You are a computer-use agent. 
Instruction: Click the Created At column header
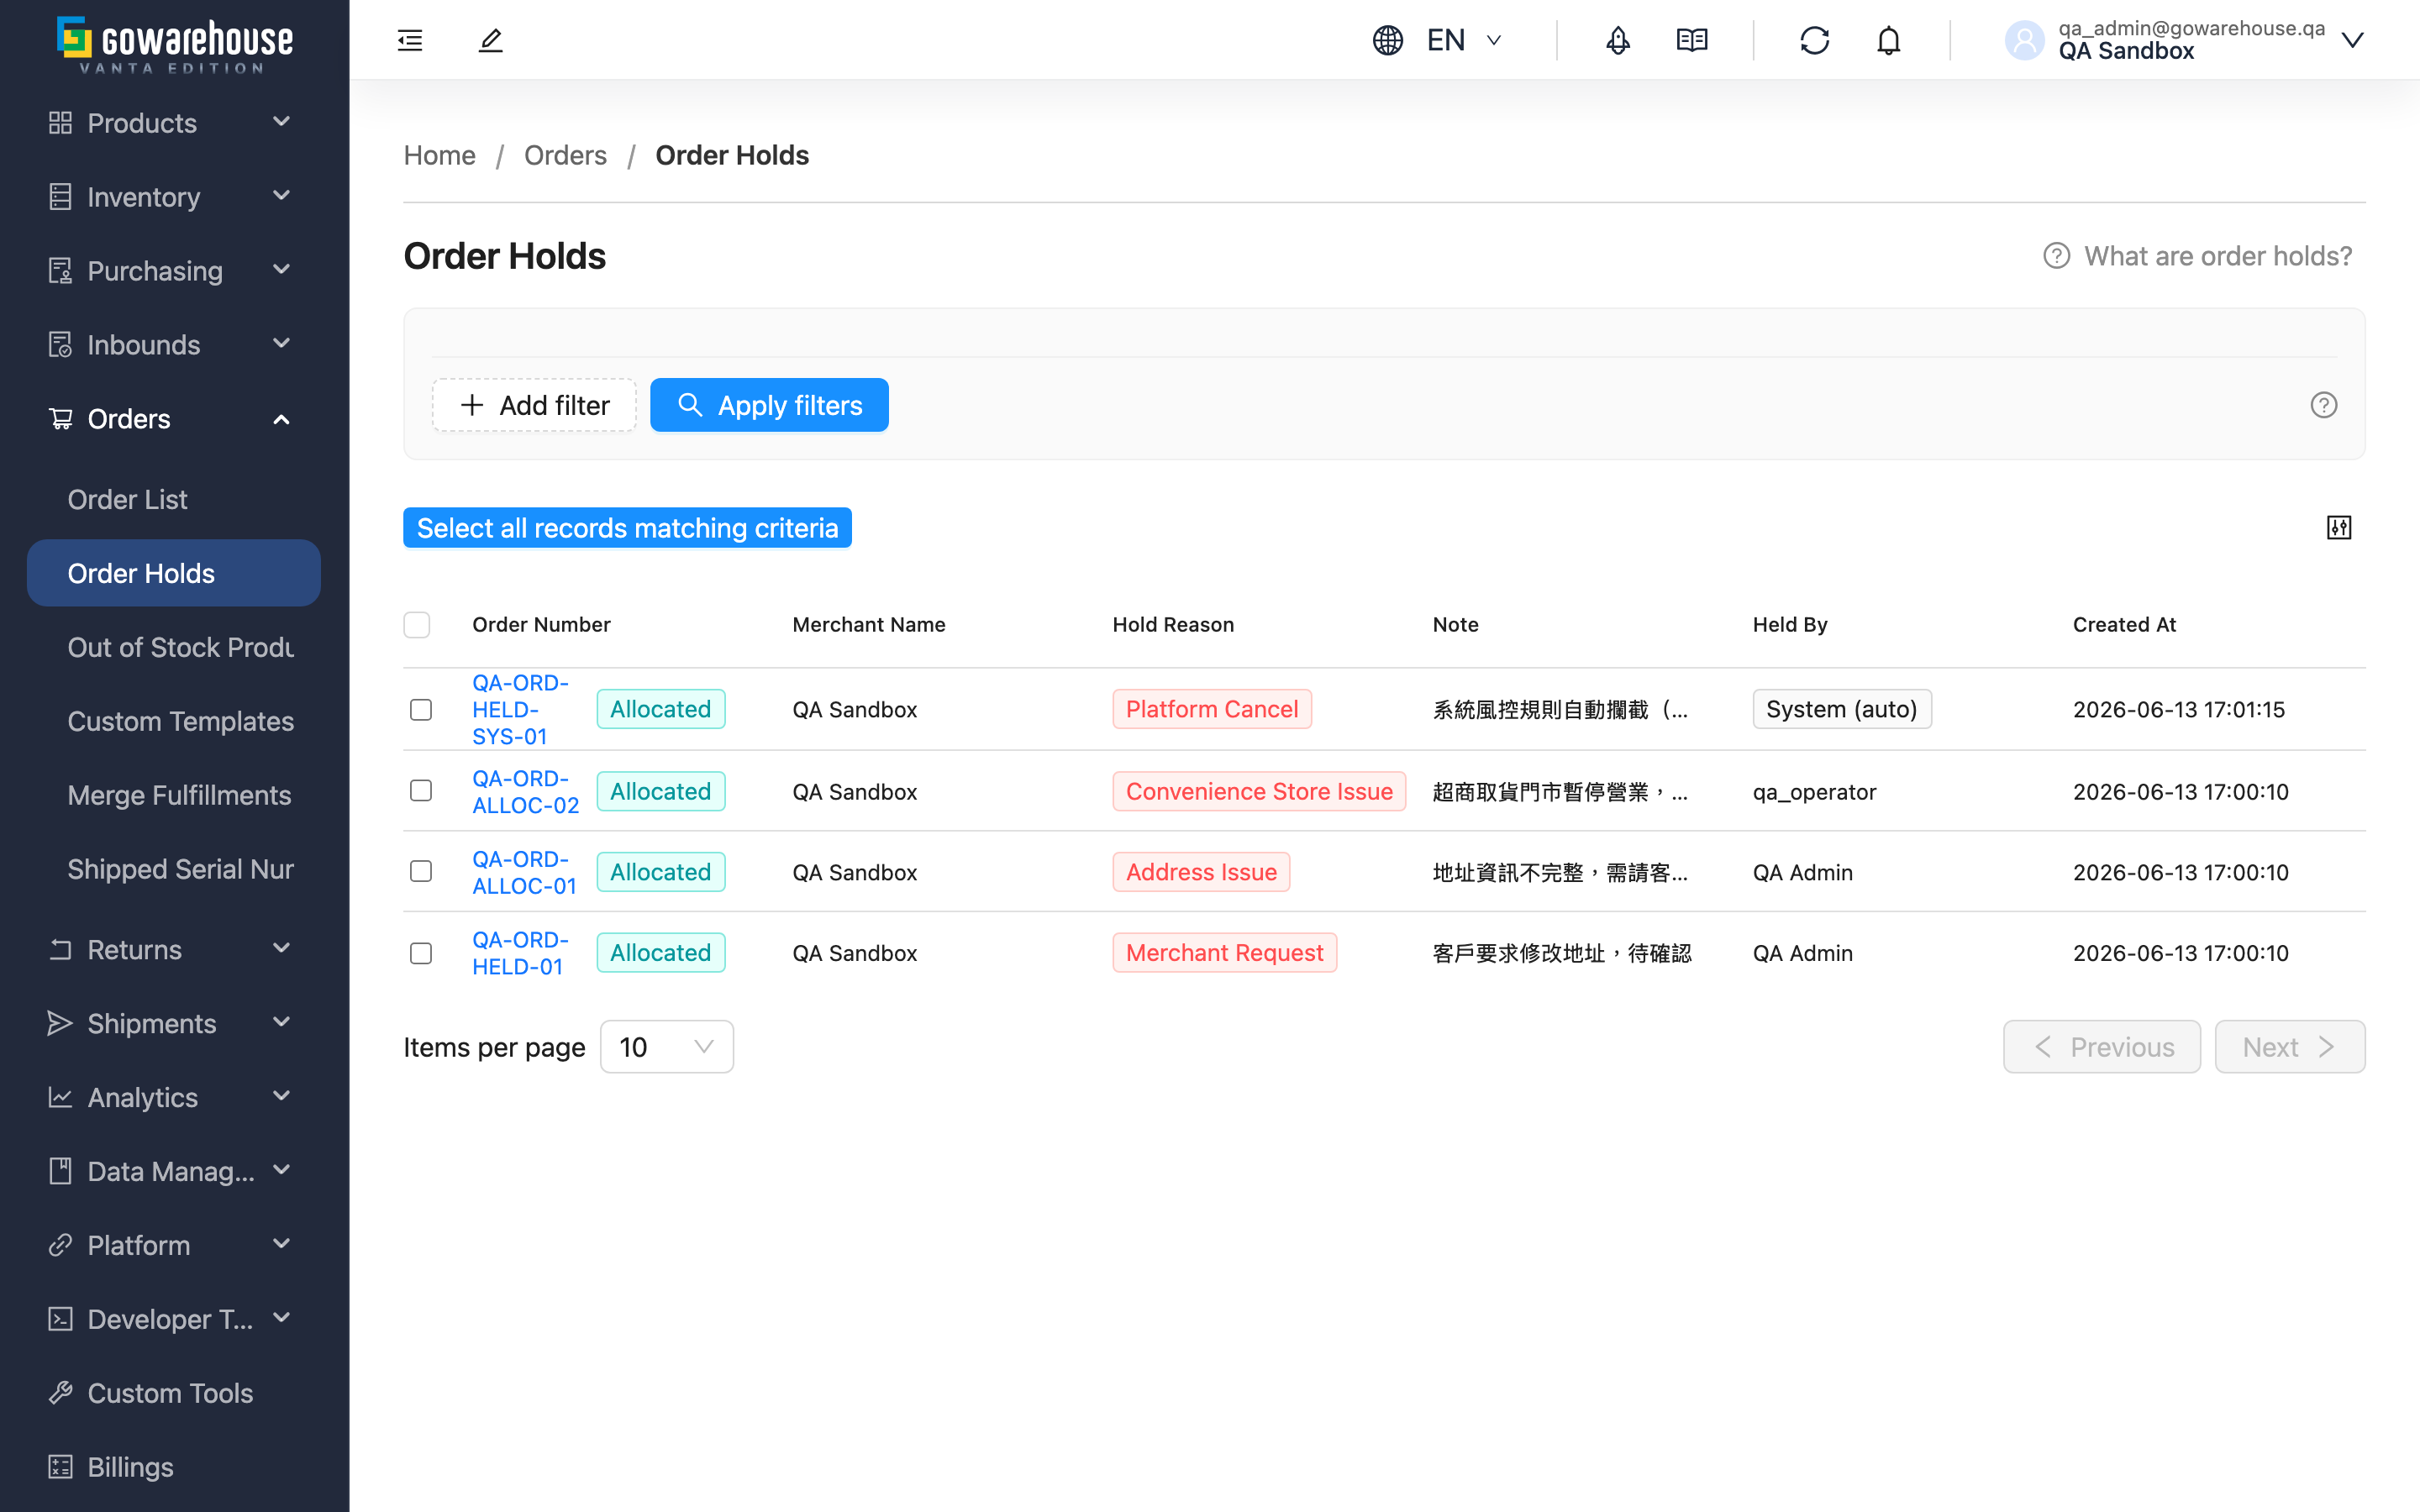(2124, 625)
